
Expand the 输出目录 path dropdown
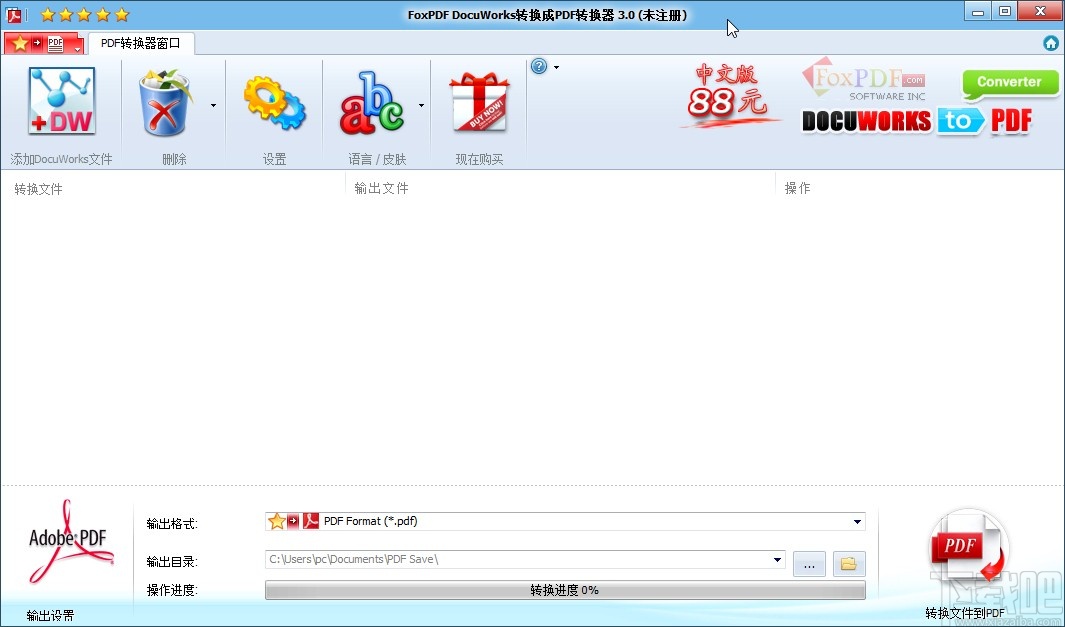click(x=779, y=561)
